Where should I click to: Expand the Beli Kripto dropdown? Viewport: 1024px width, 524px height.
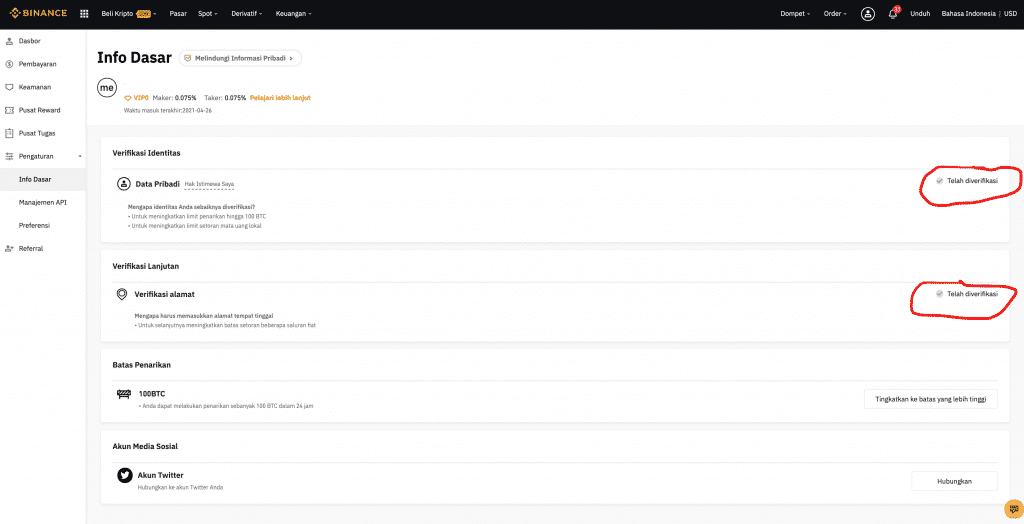tap(128, 14)
